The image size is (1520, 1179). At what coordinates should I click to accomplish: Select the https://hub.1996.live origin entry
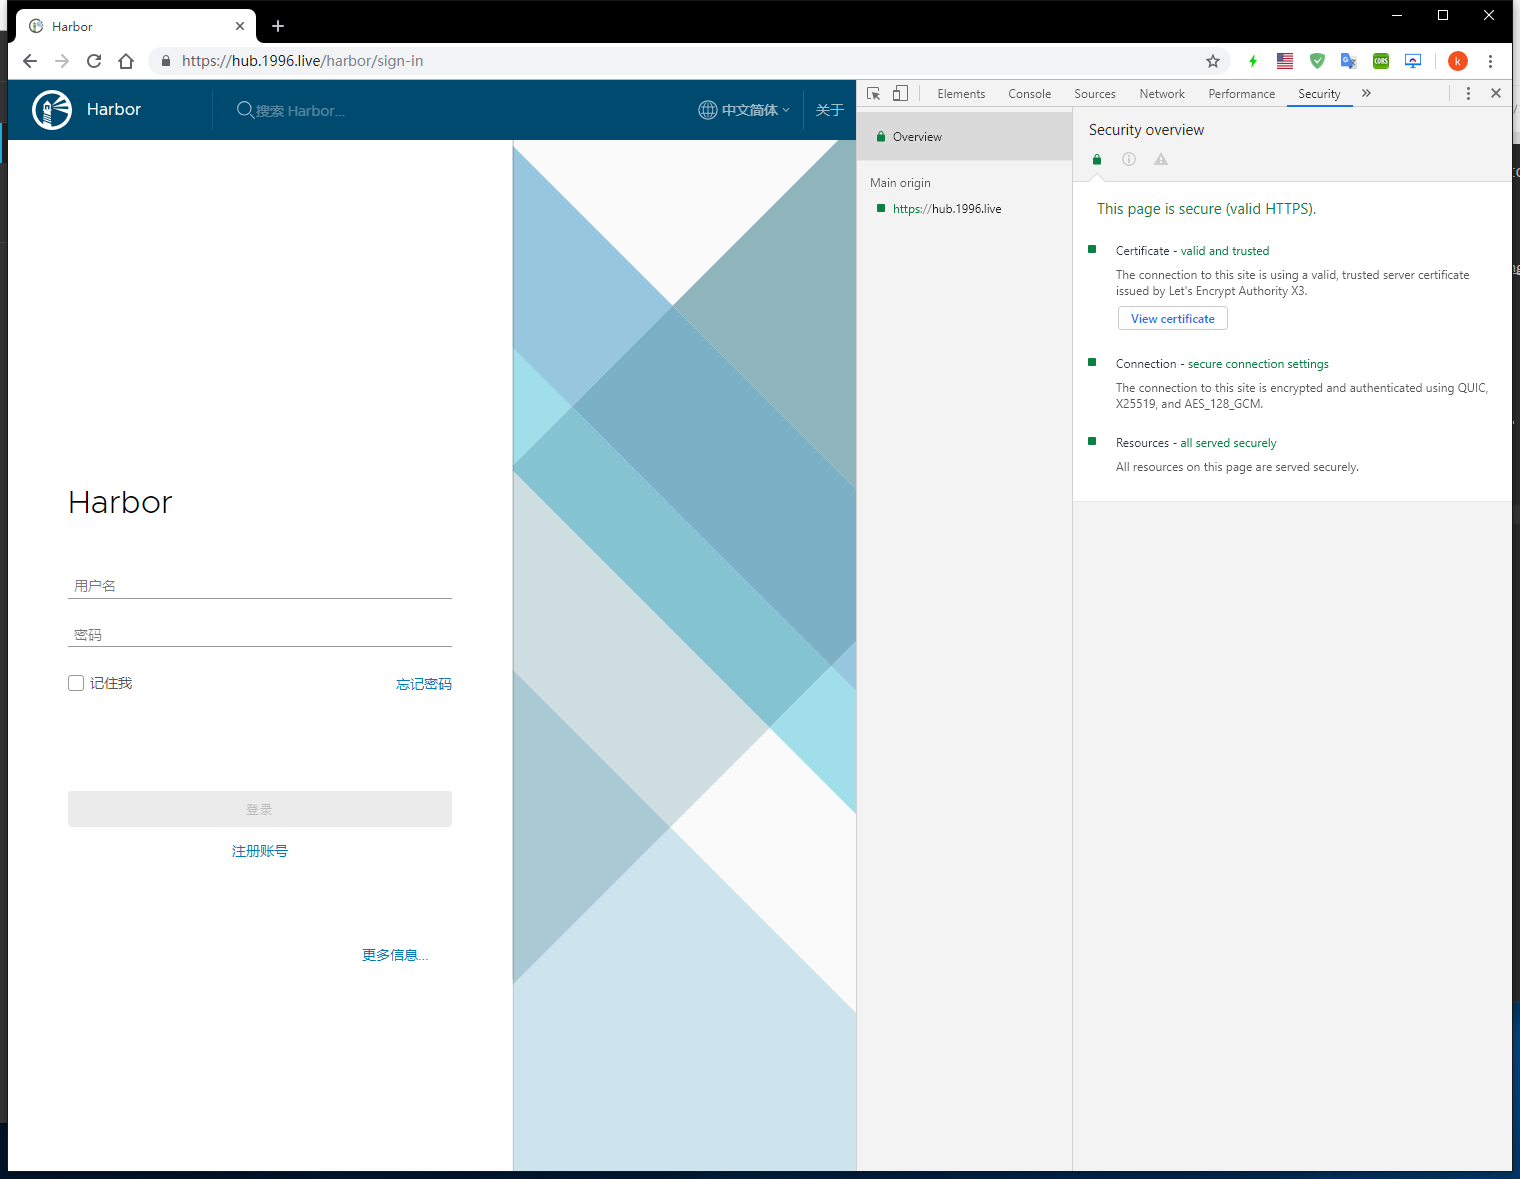(x=946, y=209)
